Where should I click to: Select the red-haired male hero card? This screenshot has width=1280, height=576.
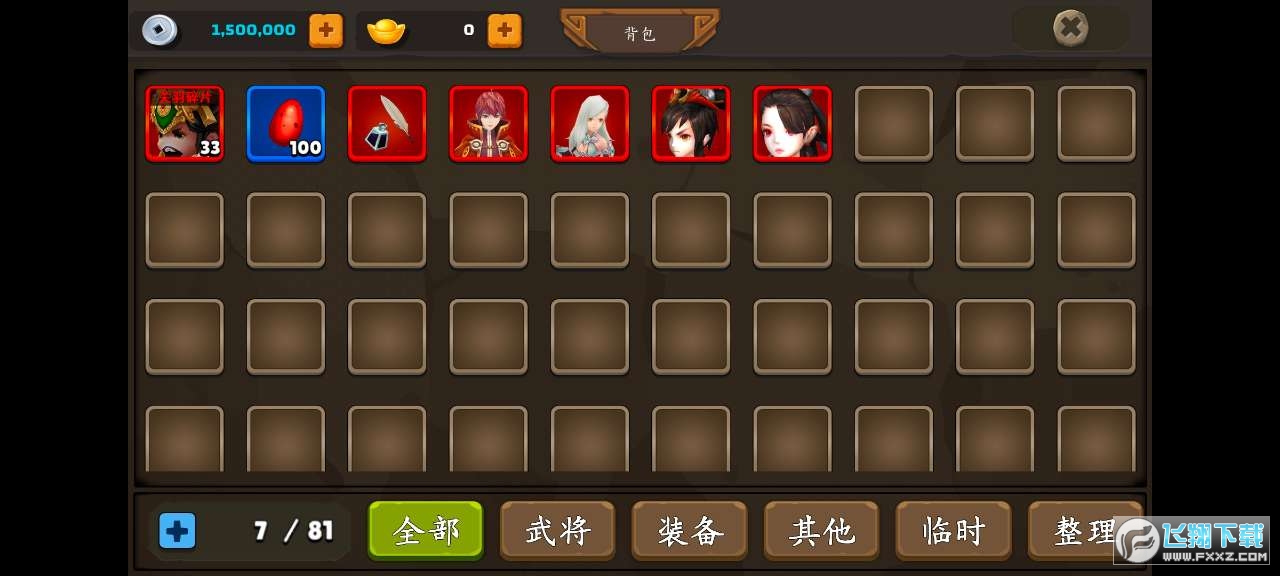(x=489, y=123)
